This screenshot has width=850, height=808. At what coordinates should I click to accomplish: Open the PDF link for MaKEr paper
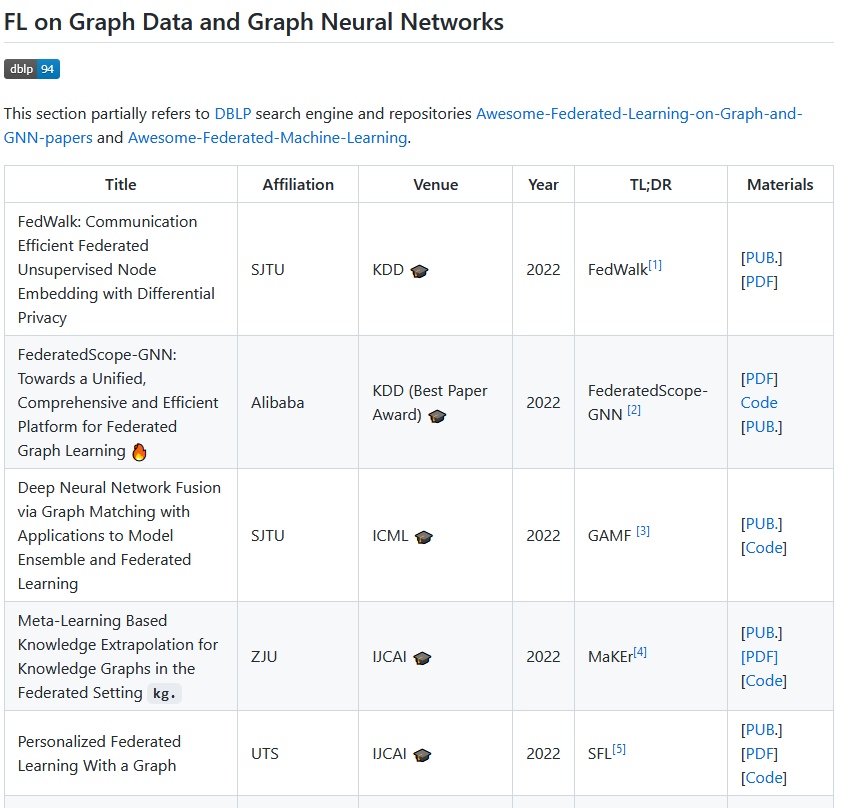tap(761, 657)
